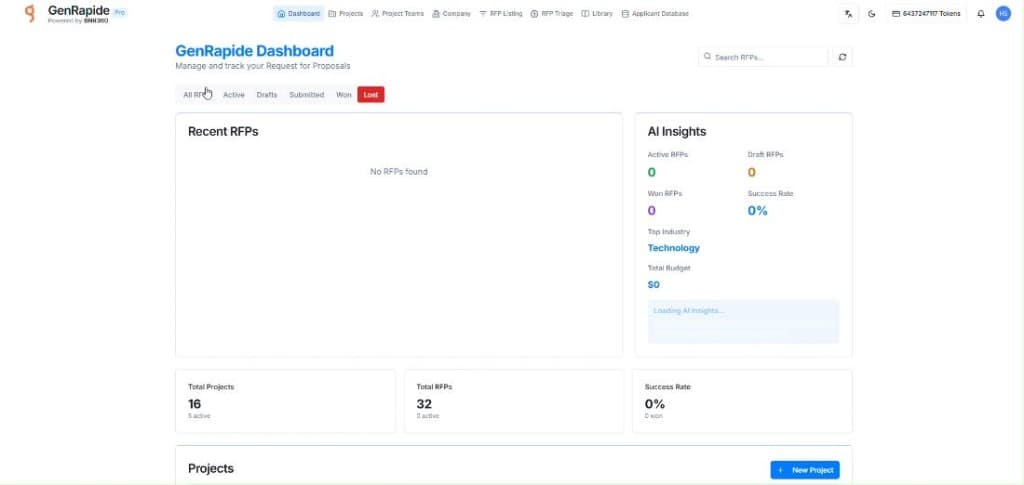Viewport: 1024px width, 485px height.
Task: Select the Won filter tab
Action: click(344, 95)
